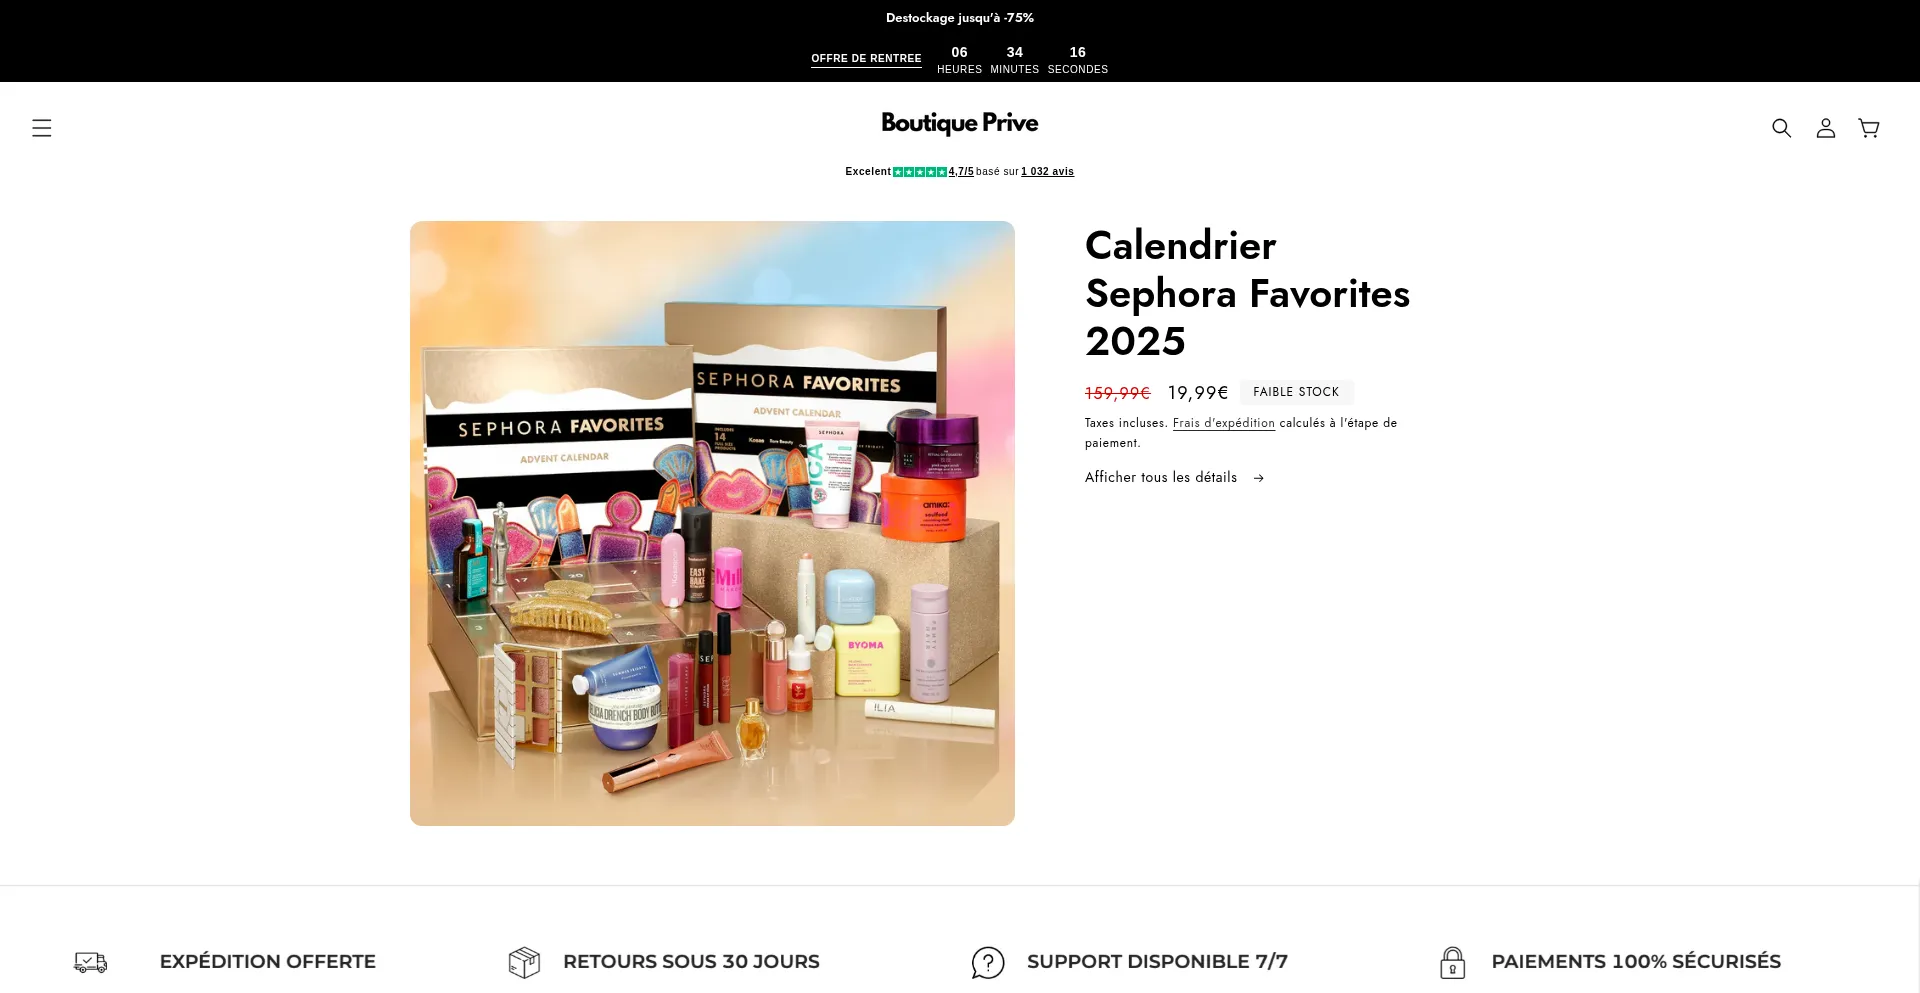Click the returns box icon
This screenshot has width=1920, height=993.
pos(524,962)
